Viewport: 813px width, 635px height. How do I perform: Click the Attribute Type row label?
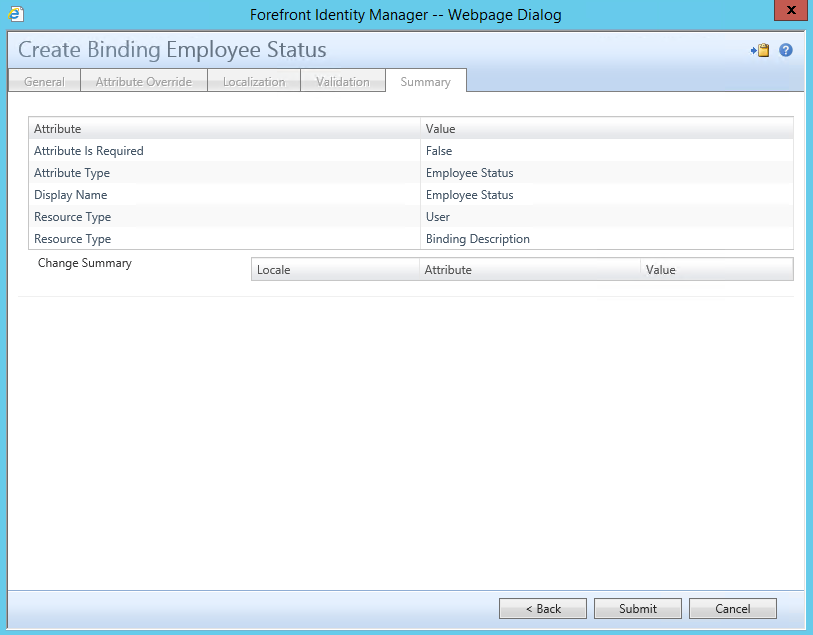point(72,173)
